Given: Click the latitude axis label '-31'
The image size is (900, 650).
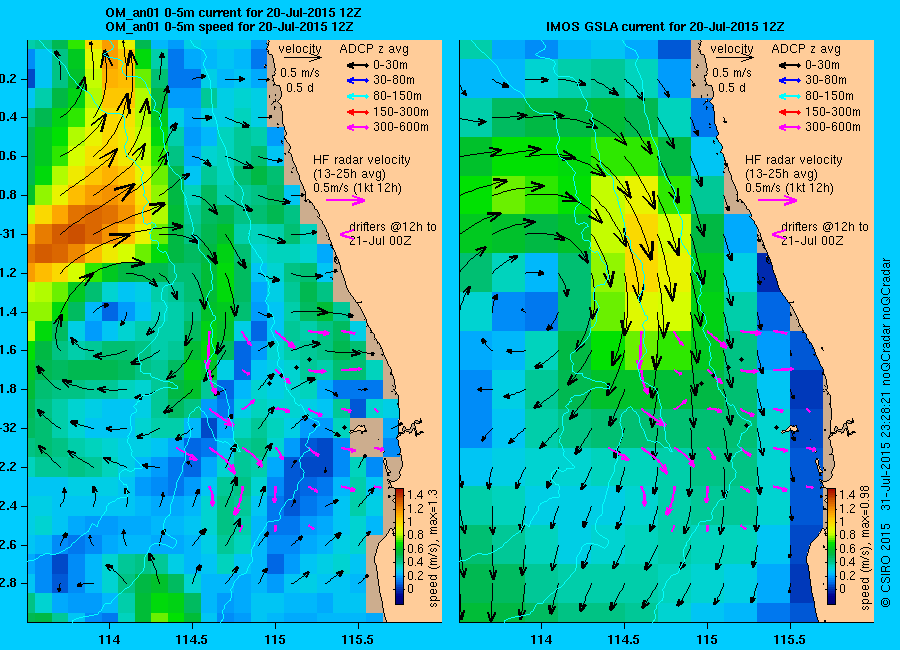Looking at the screenshot, I should tap(9, 234).
